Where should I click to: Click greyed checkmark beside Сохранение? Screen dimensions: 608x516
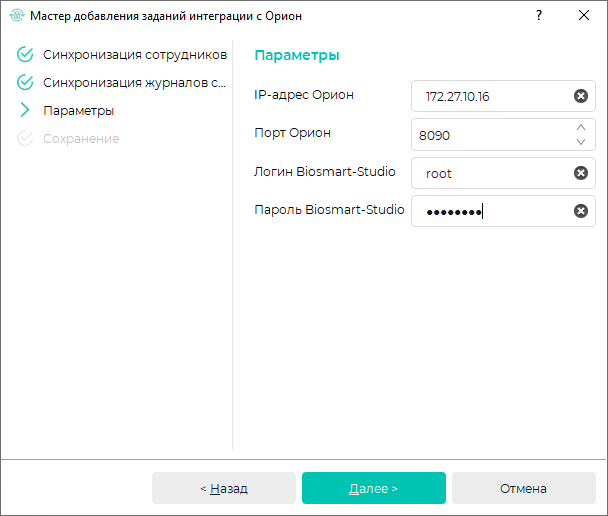pyautogui.click(x=25, y=138)
